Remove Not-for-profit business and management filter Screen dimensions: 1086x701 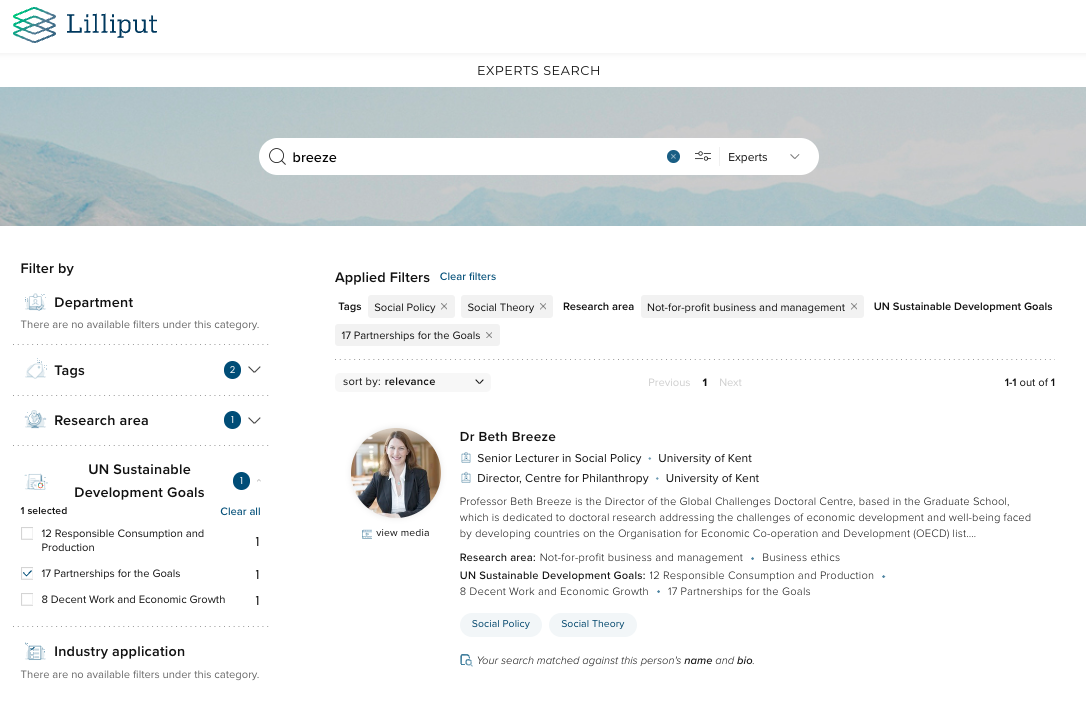854,306
